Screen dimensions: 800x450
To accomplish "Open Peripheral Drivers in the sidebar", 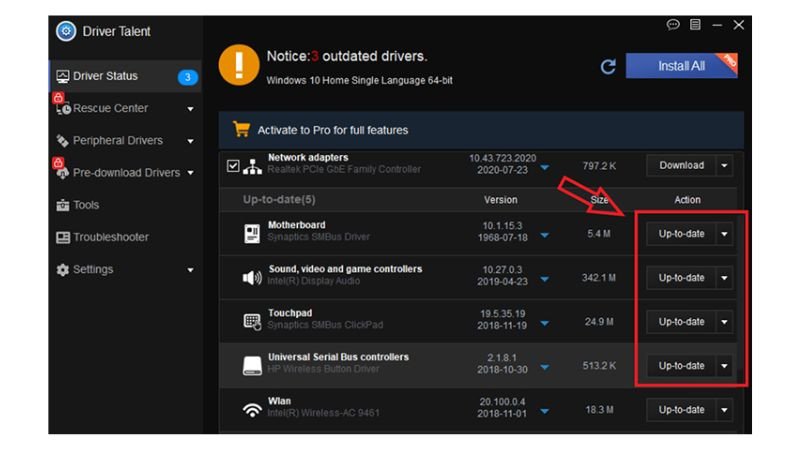I will click(x=126, y=140).
